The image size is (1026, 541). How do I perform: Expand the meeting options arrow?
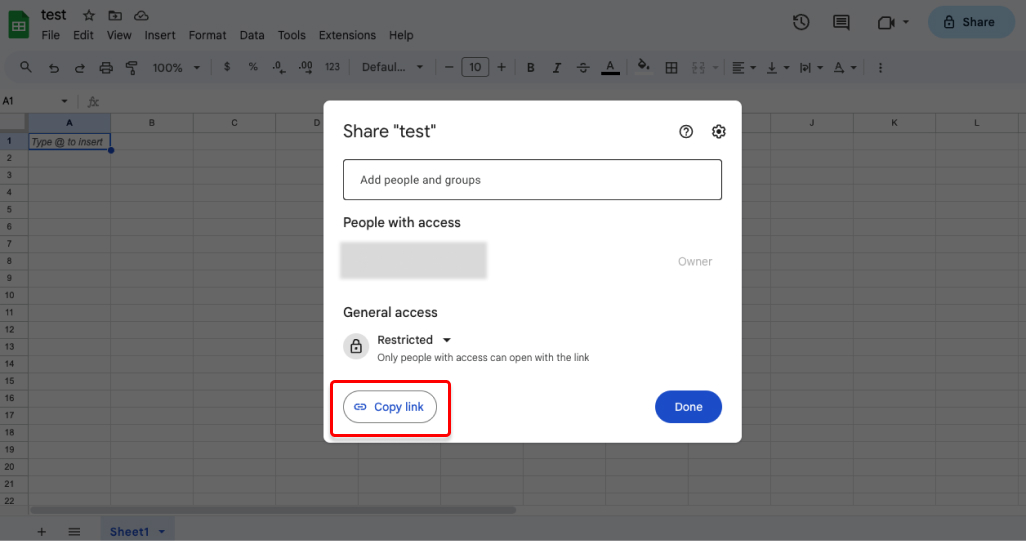click(x=906, y=22)
